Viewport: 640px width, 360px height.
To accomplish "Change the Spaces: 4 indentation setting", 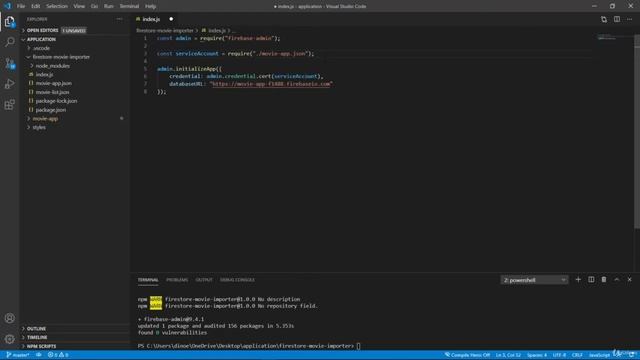I will [x=537, y=355].
